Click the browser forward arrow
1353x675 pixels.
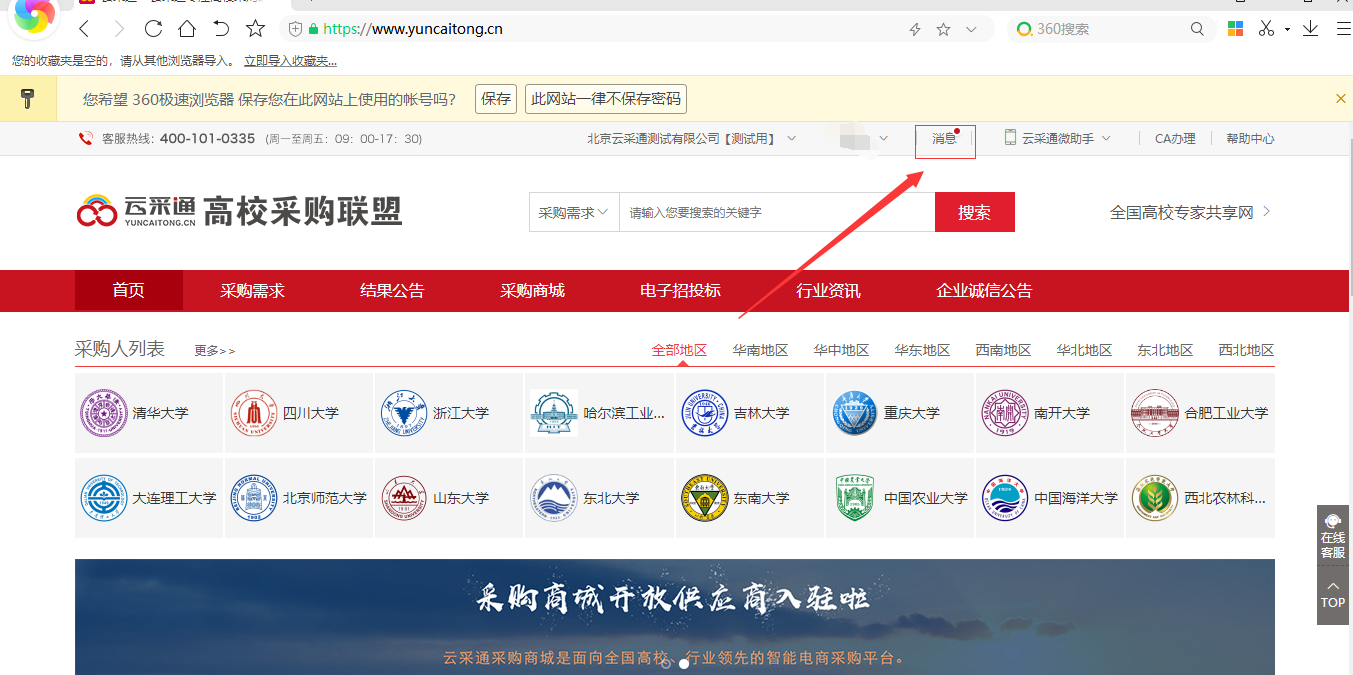[x=119, y=29]
